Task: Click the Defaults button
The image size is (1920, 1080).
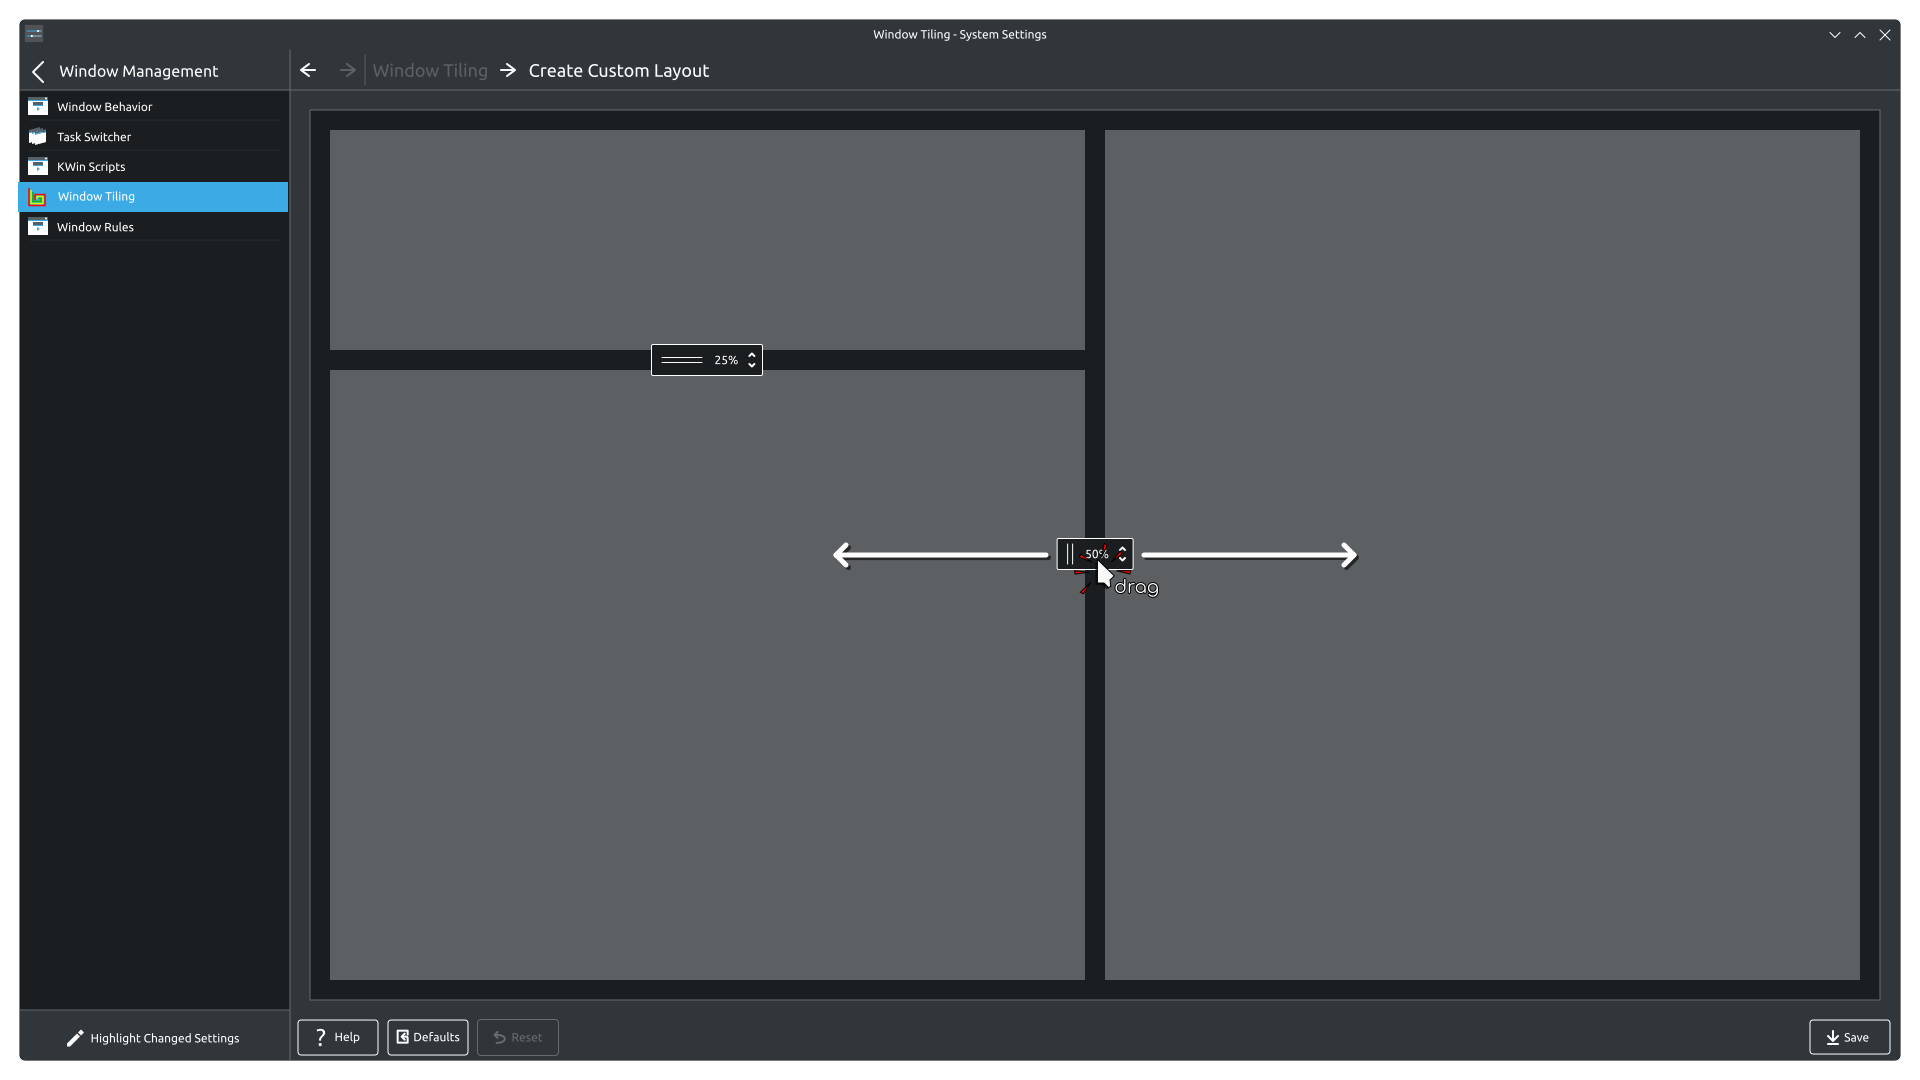Action: pos(427,1037)
